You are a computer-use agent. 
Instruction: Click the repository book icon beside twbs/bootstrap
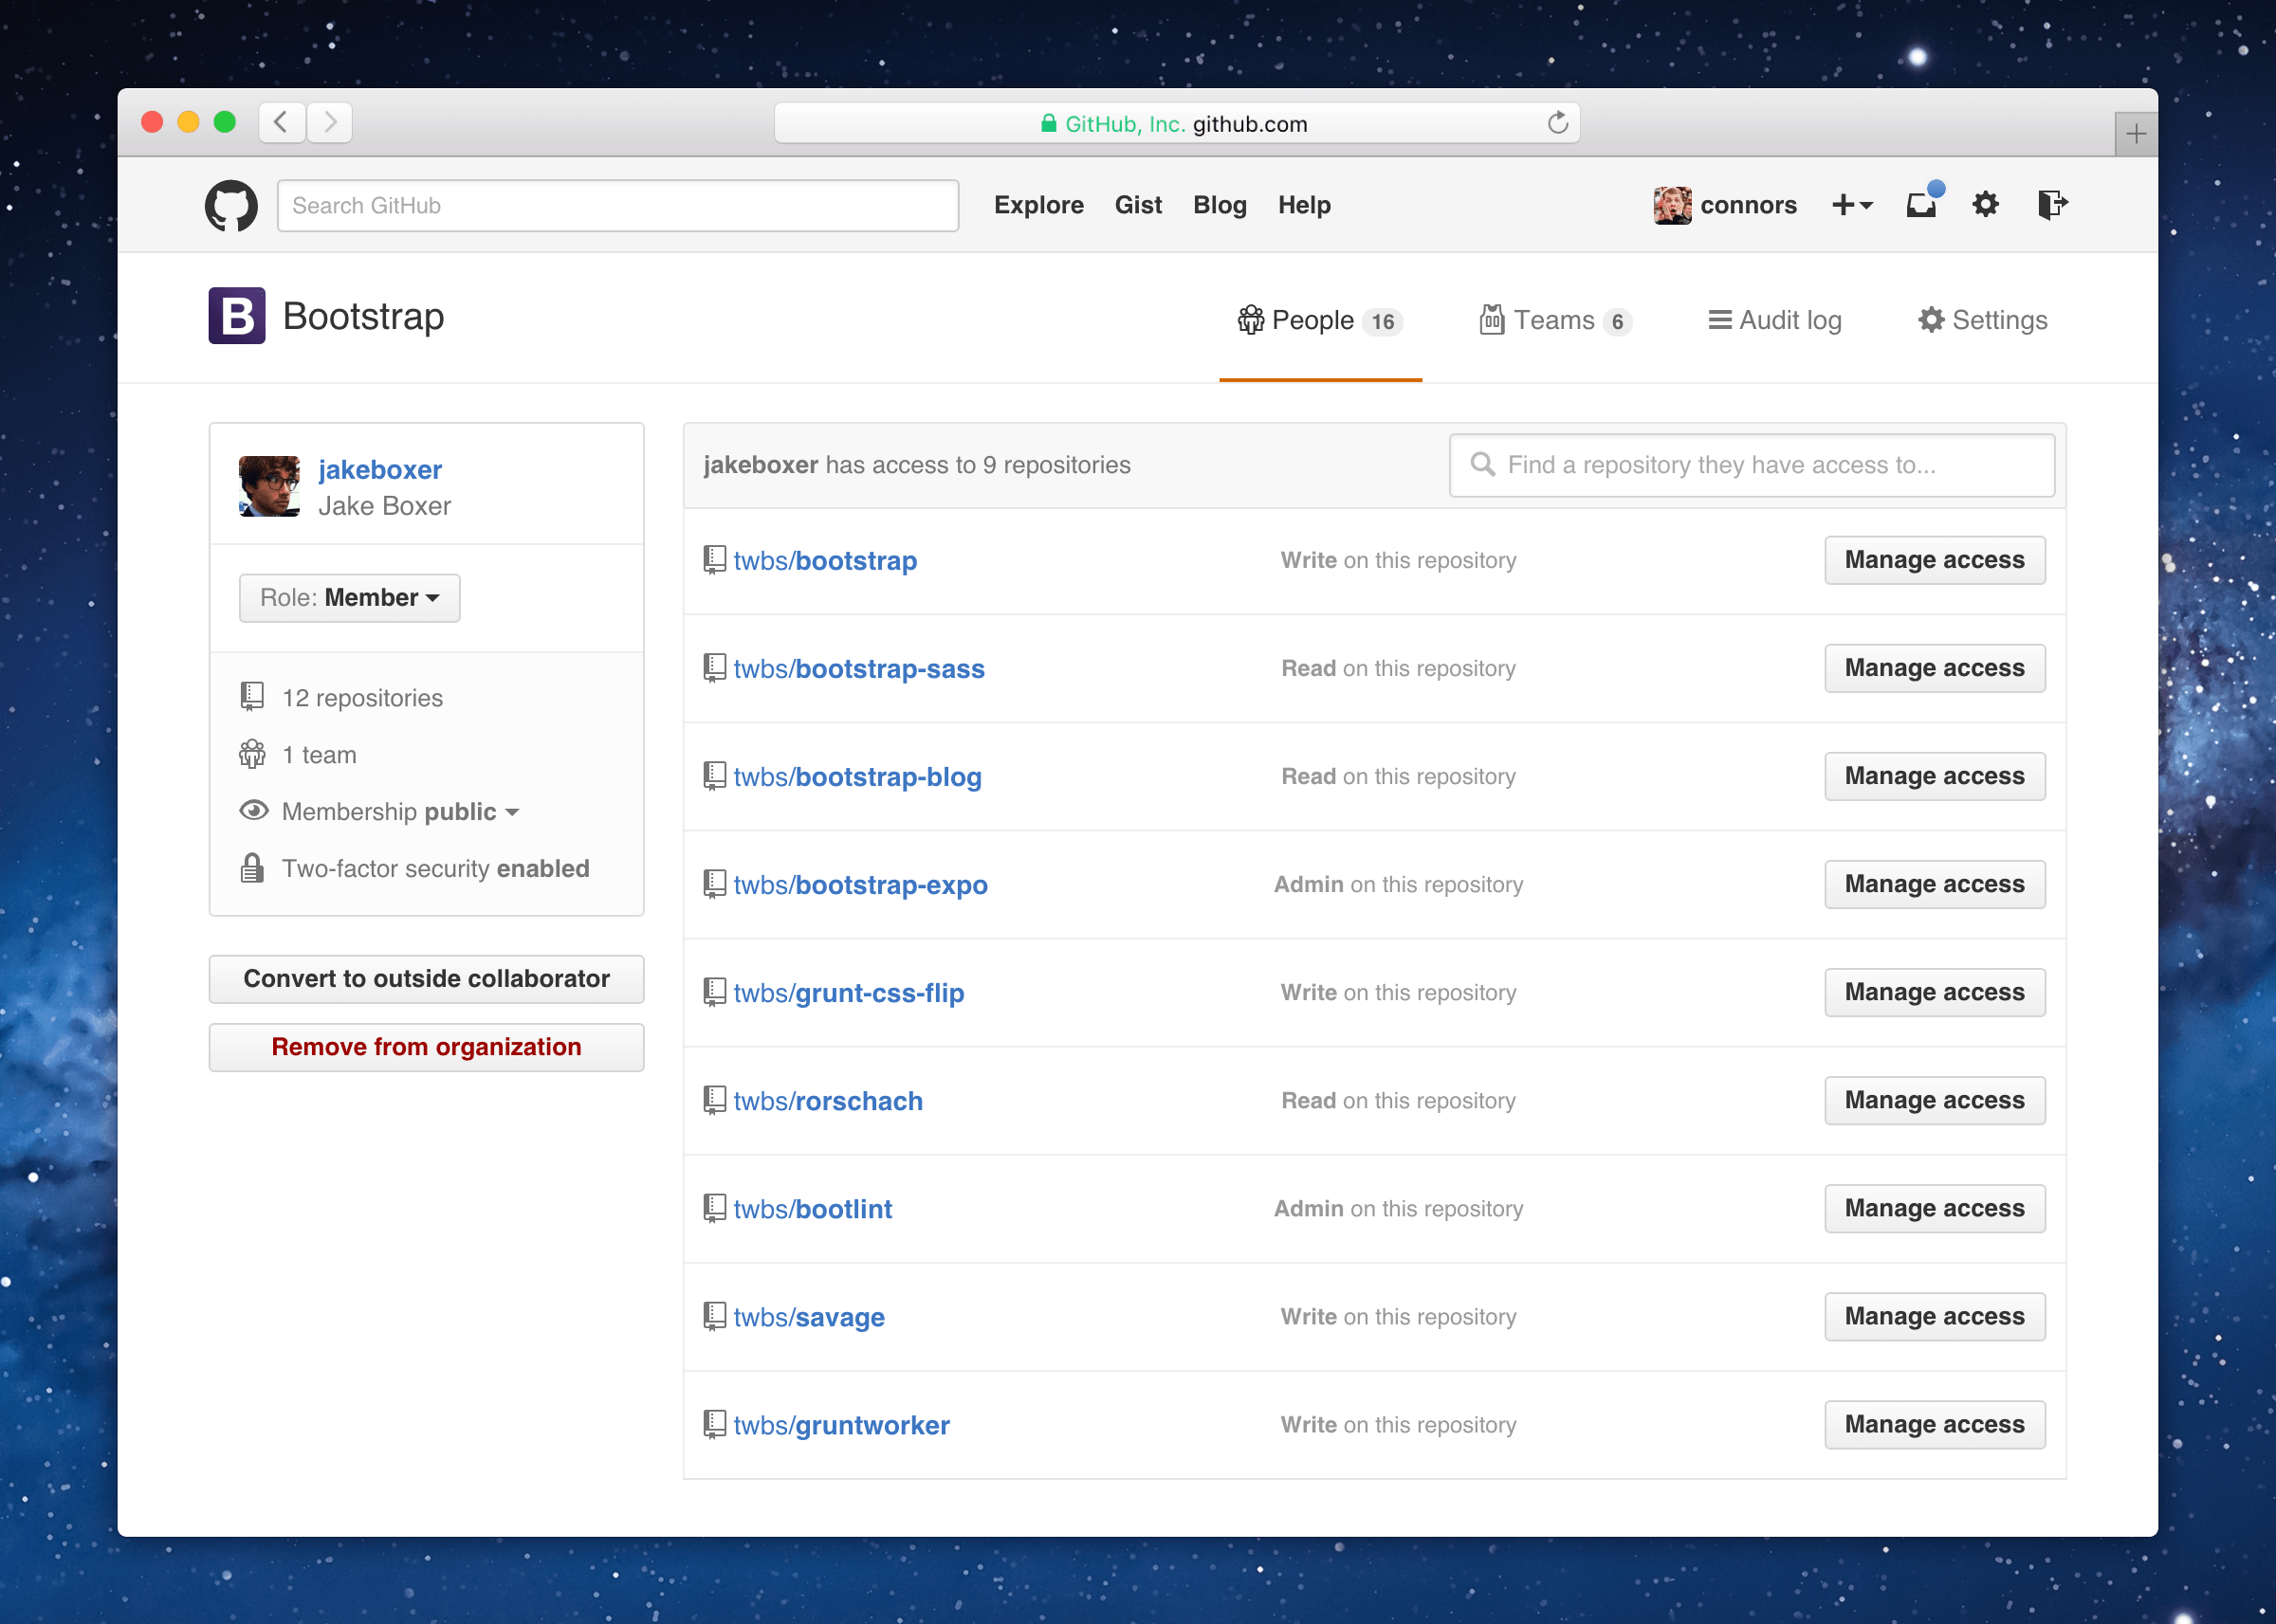coord(713,560)
